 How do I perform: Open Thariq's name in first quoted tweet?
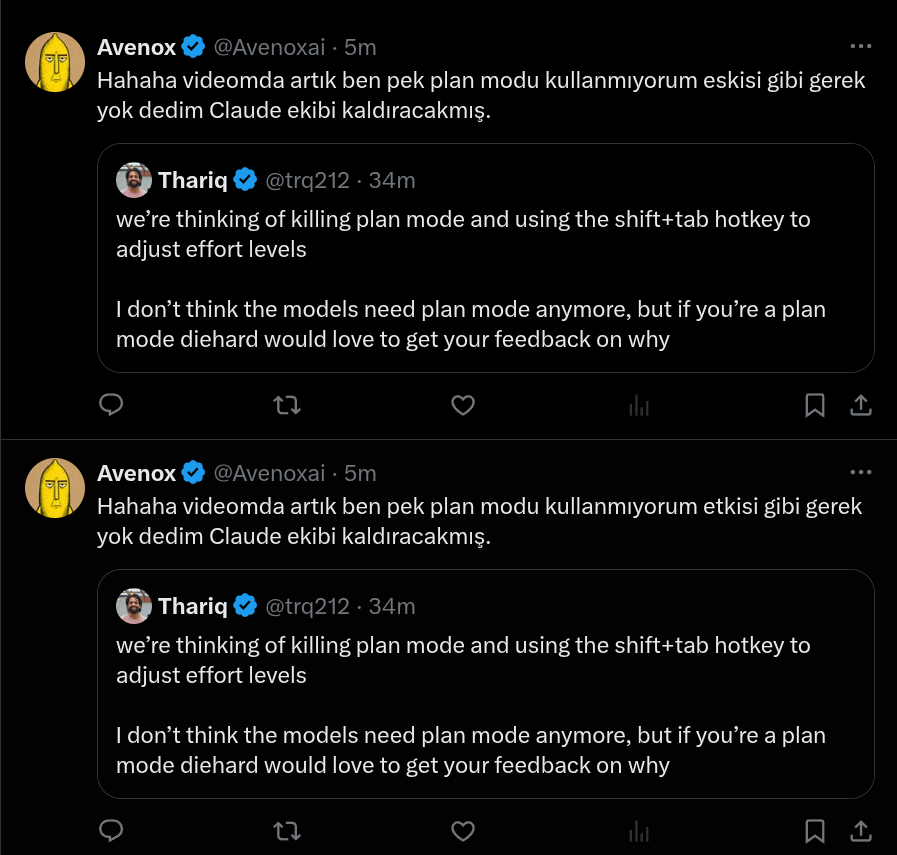193,180
